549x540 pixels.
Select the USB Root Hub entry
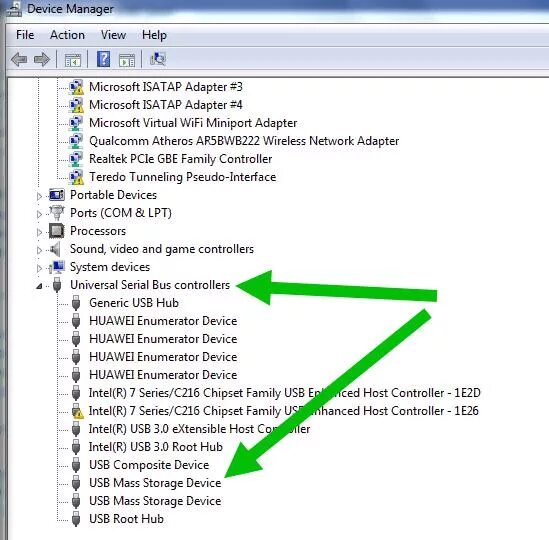point(126,519)
